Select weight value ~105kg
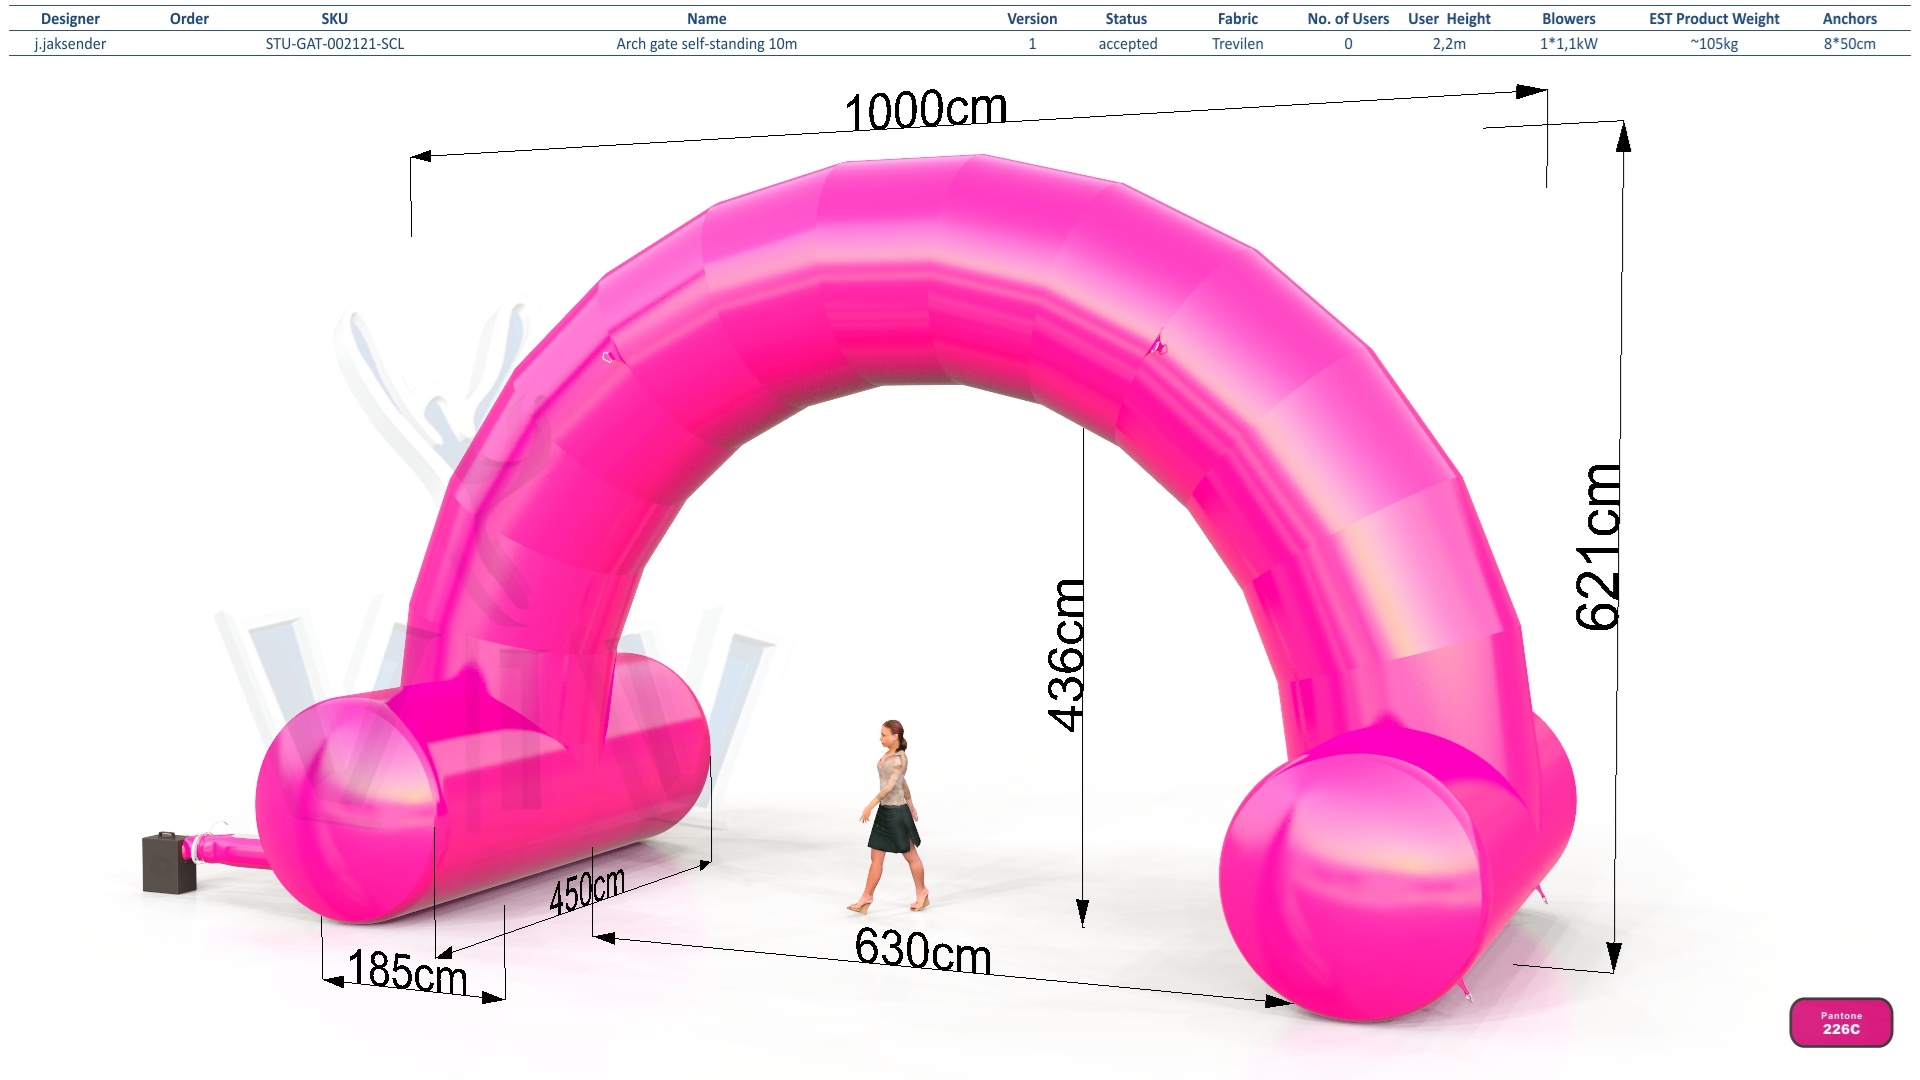Image resolution: width=1920 pixels, height=1080 pixels. [1714, 44]
